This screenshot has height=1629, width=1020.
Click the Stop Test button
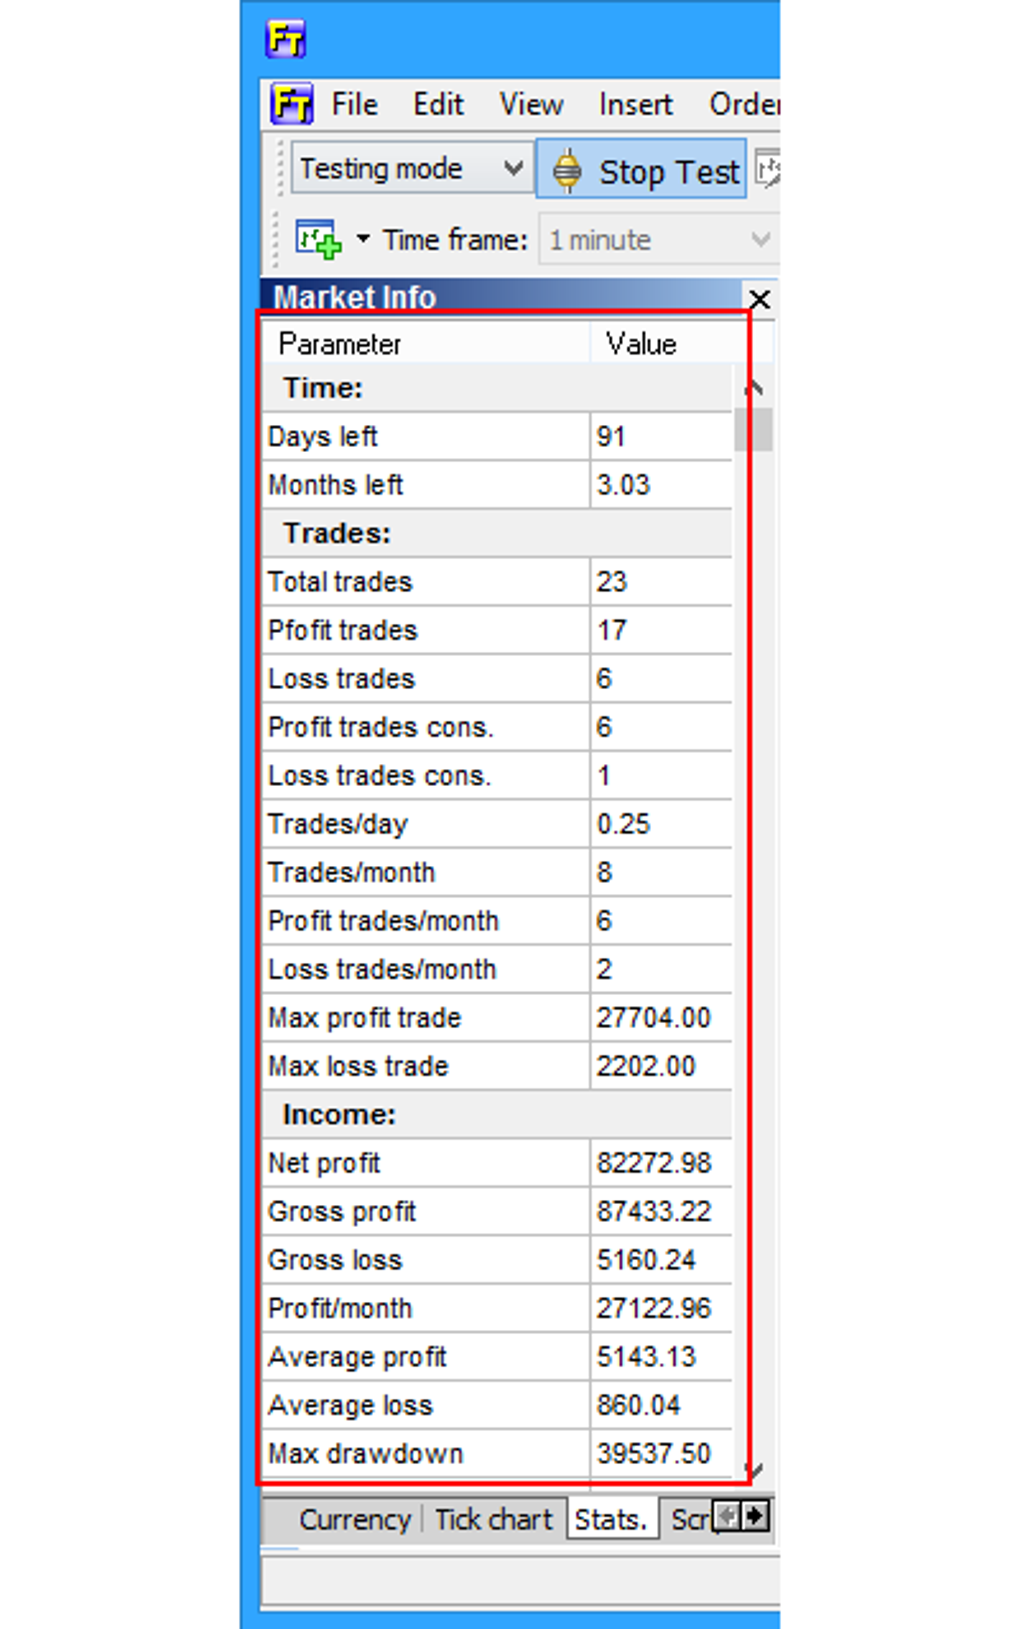(642, 170)
